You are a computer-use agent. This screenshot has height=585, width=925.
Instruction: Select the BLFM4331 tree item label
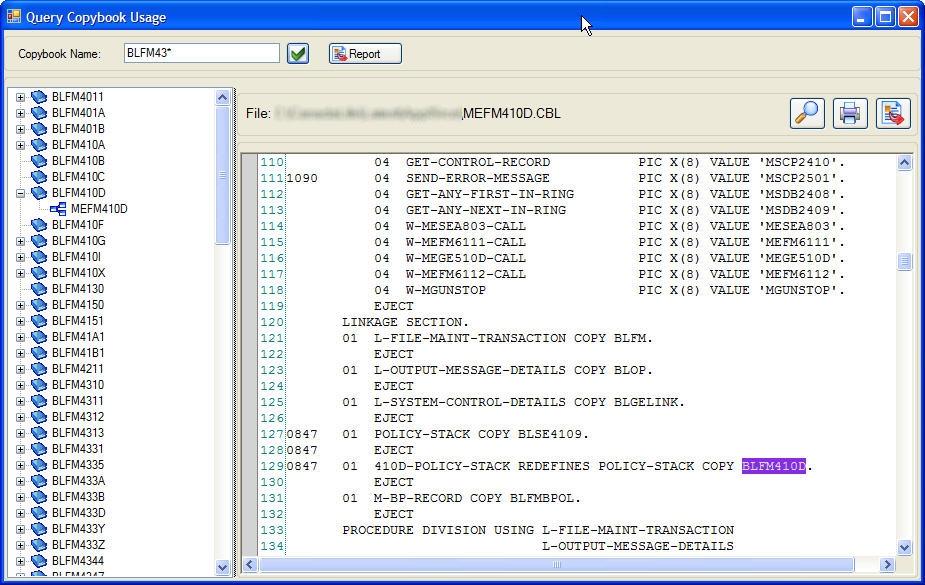point(78,449)
